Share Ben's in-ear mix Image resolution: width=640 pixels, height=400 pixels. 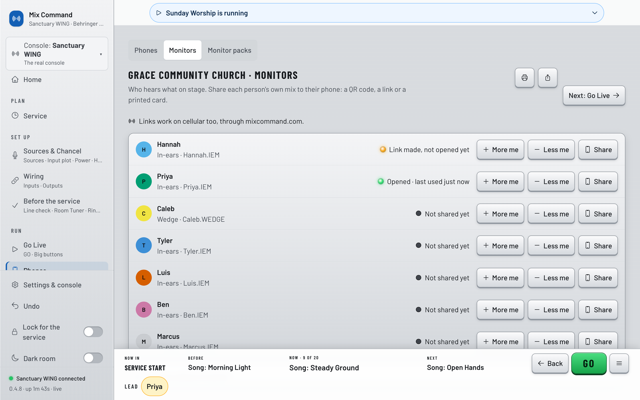[x=598, y=309]
